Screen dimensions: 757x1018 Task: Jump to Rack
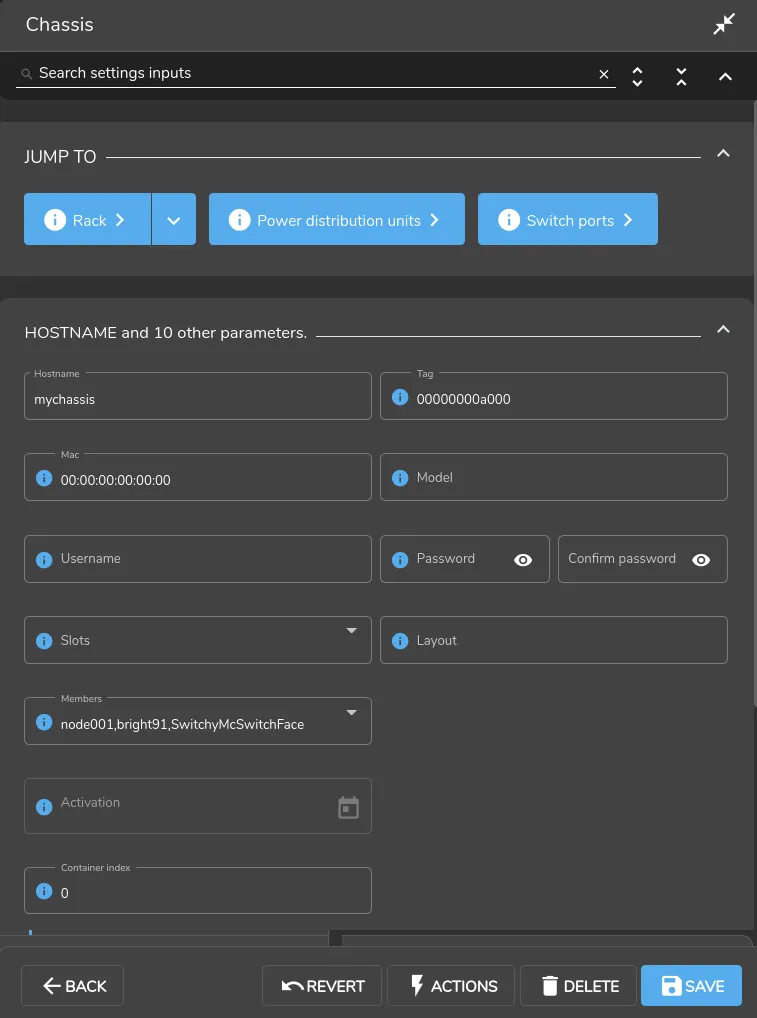click(x=88, y=219)
